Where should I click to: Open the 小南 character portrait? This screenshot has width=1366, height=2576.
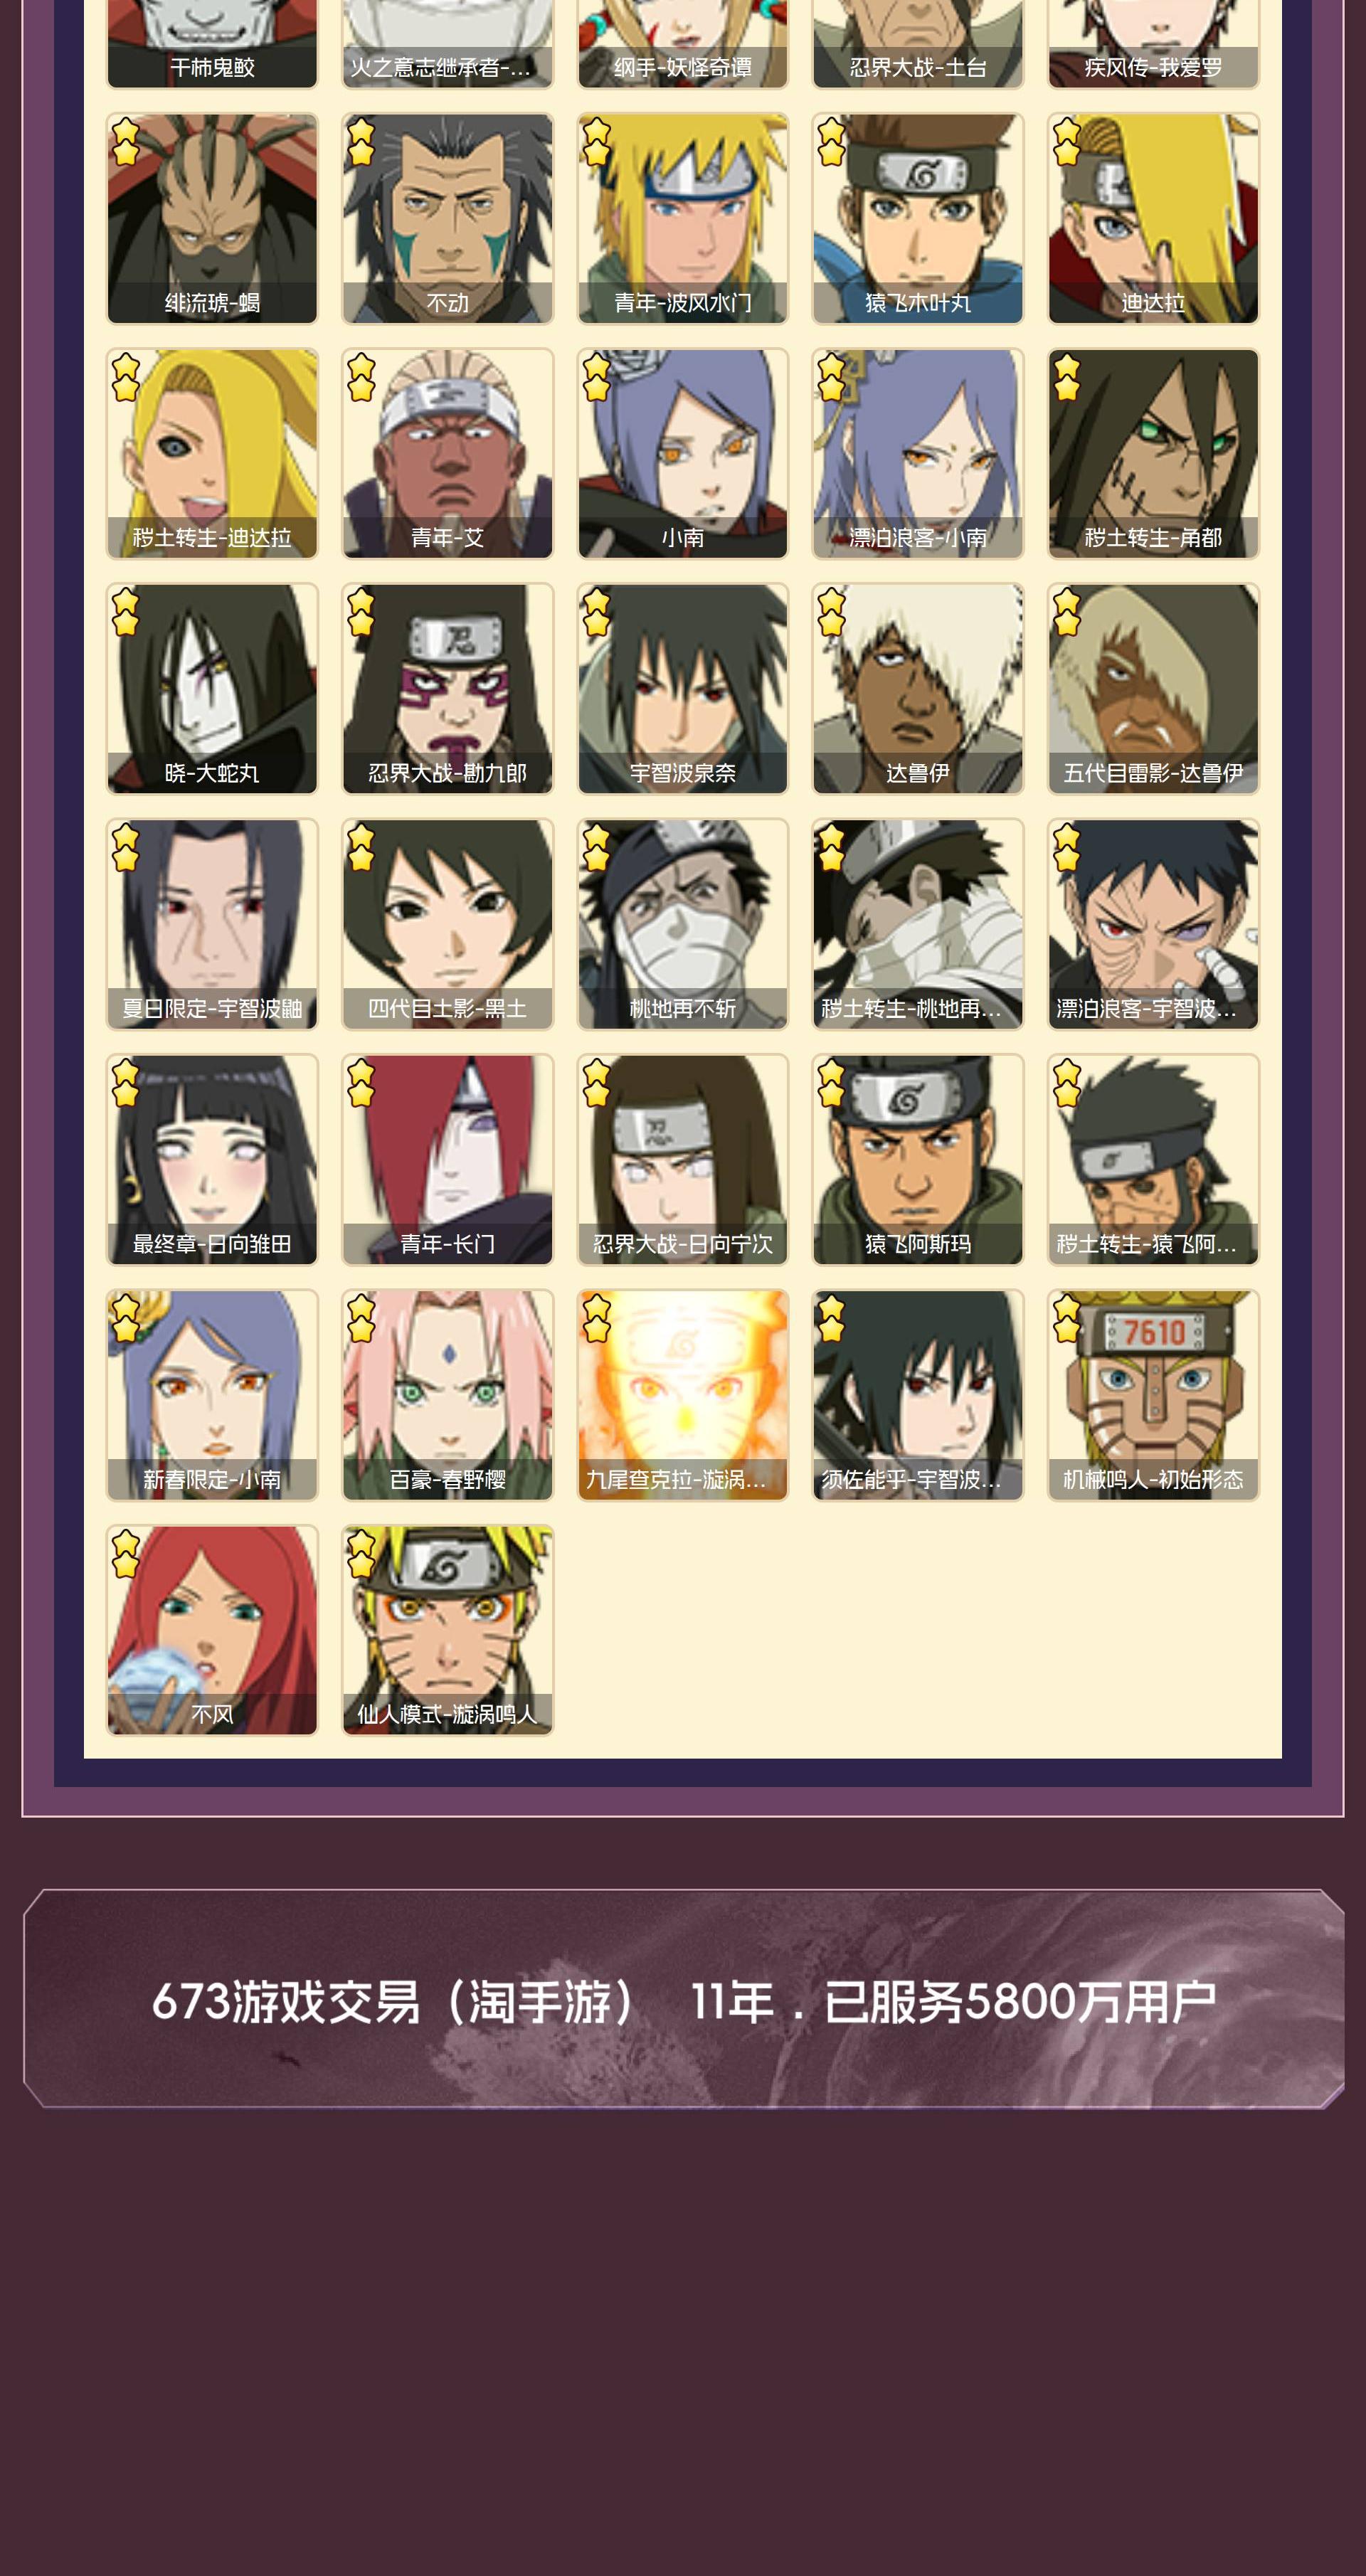click(683, 454)
